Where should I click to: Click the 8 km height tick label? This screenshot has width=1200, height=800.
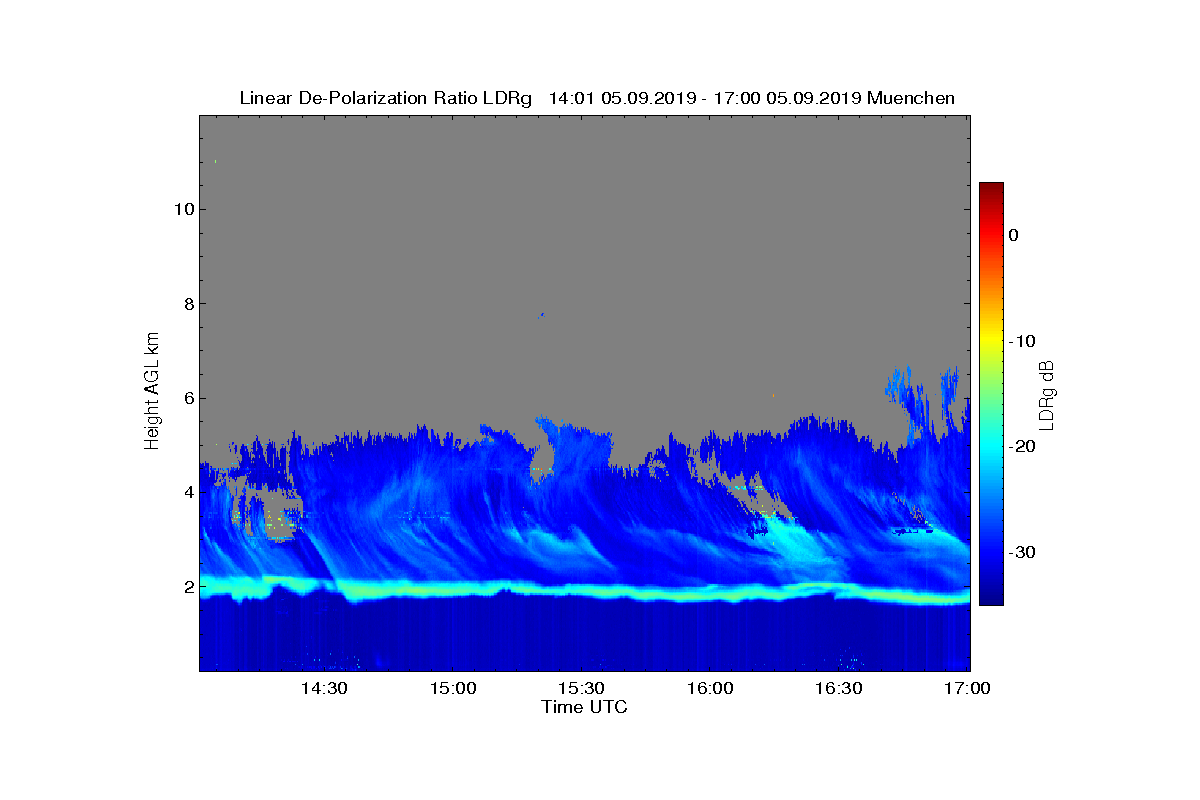click(186, 304)
